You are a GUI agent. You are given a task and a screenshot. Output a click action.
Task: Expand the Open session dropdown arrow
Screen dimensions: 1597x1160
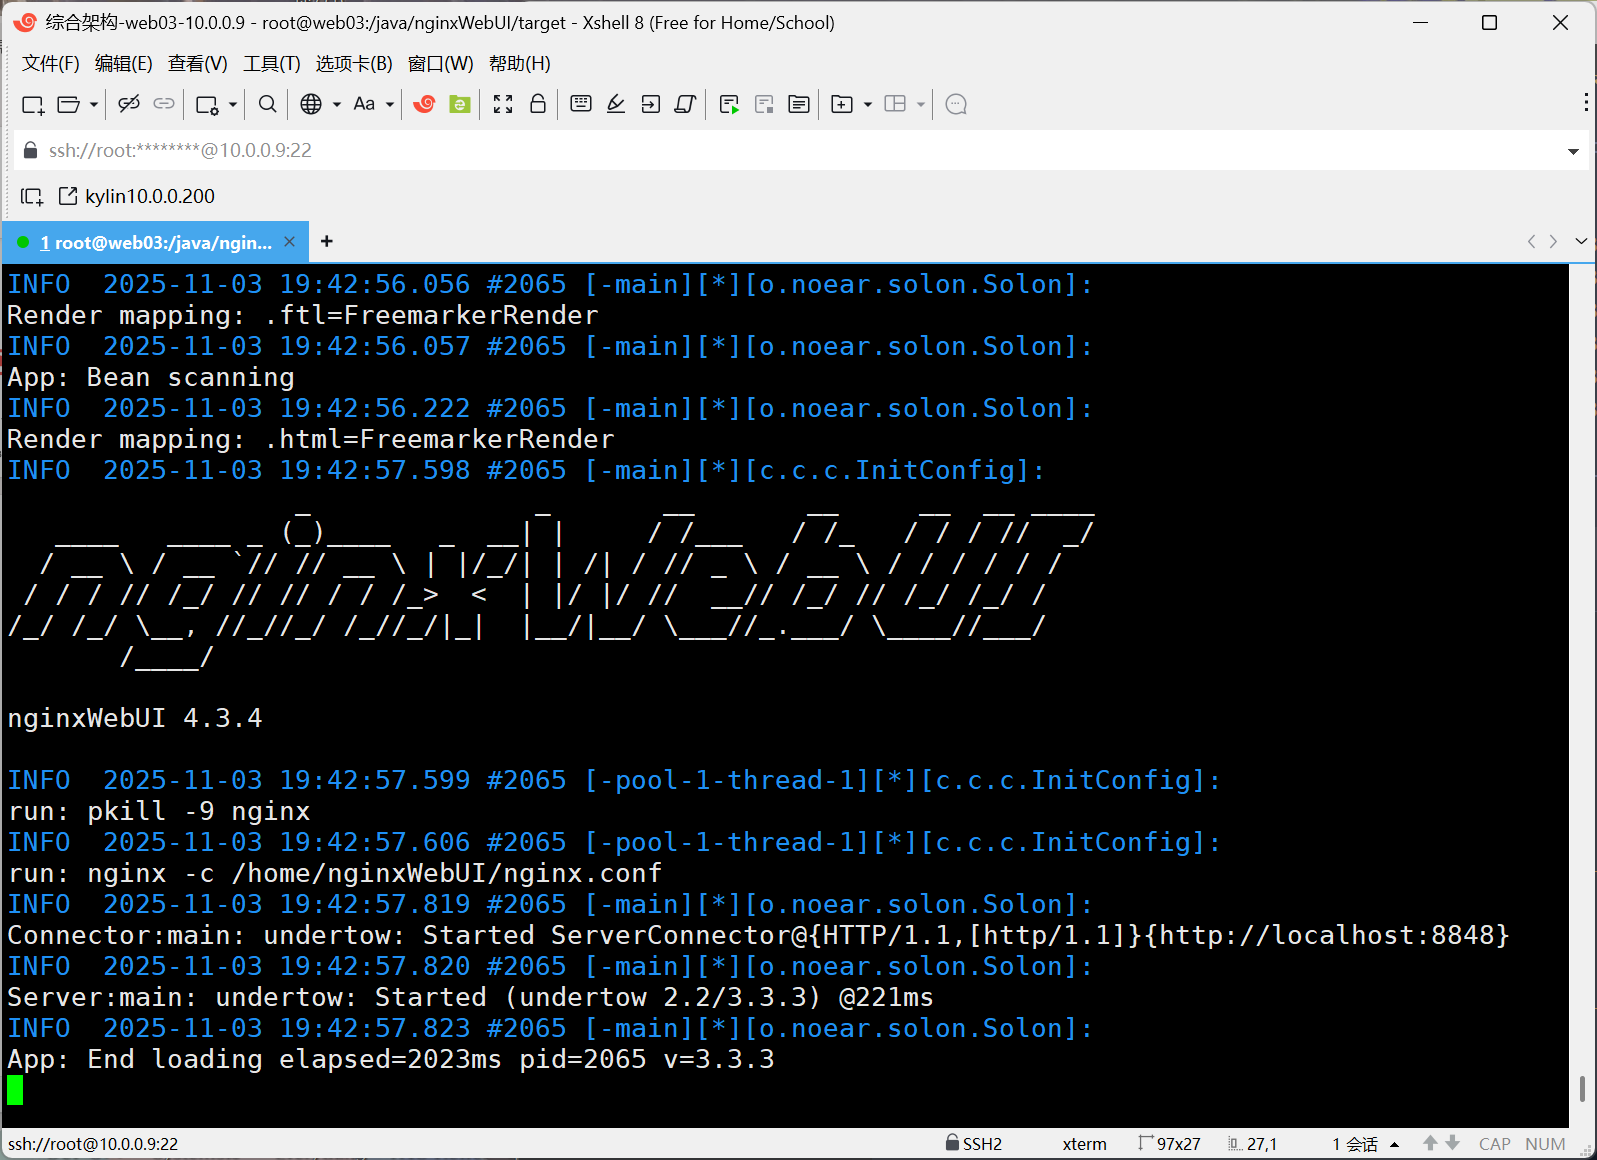click(93, 104)
